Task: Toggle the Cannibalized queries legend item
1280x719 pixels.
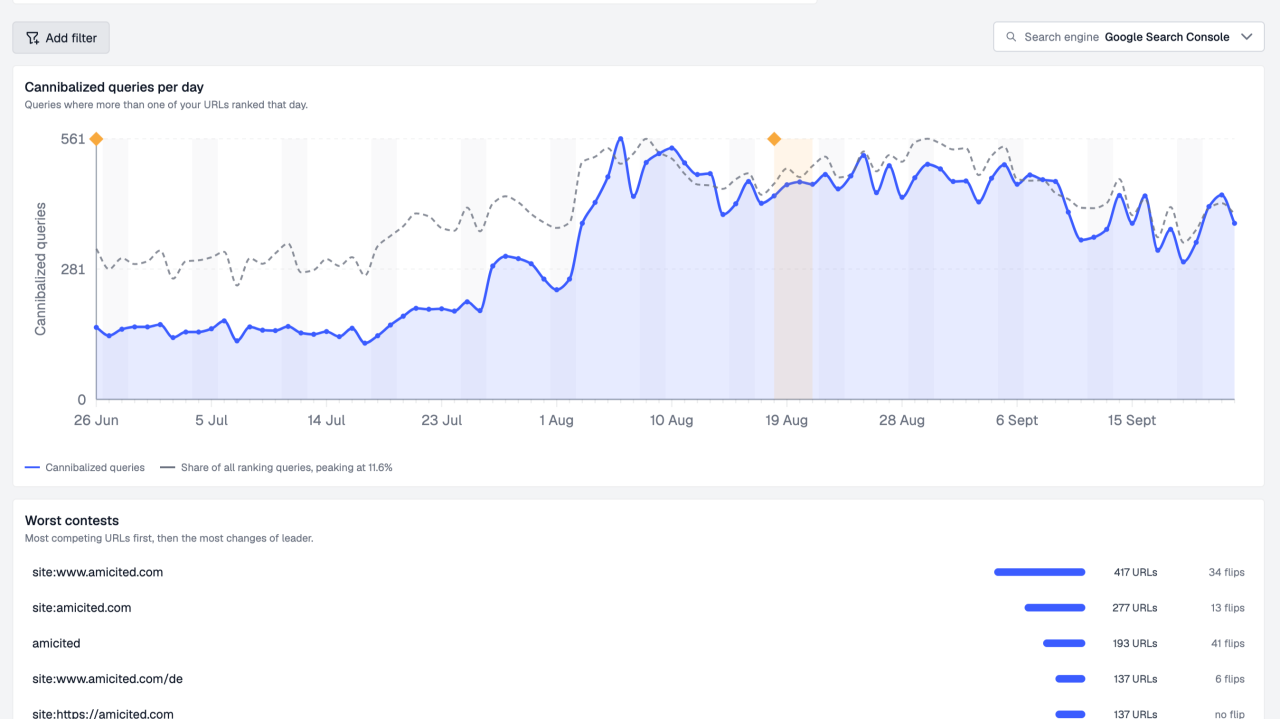Action: click(85, 467)
